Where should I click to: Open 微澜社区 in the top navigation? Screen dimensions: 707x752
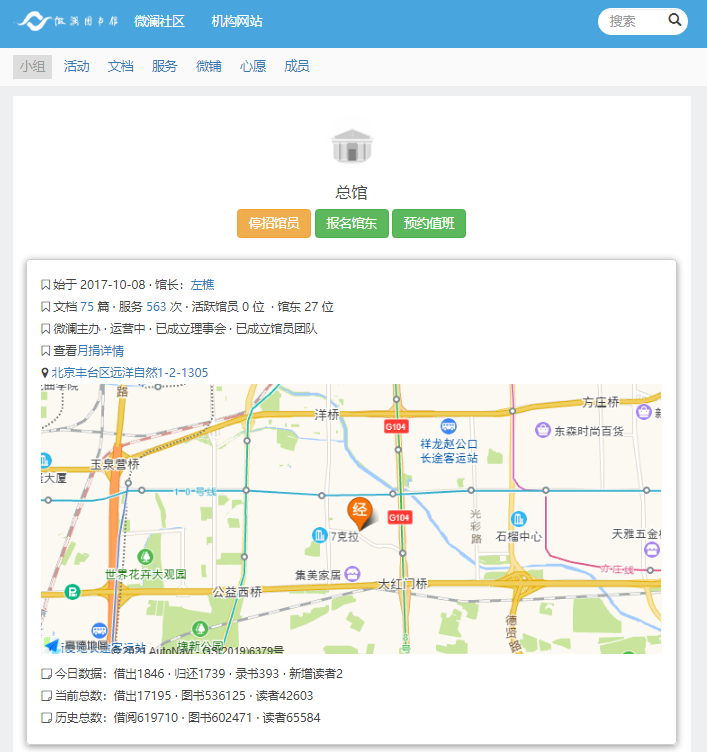point(159,21)
